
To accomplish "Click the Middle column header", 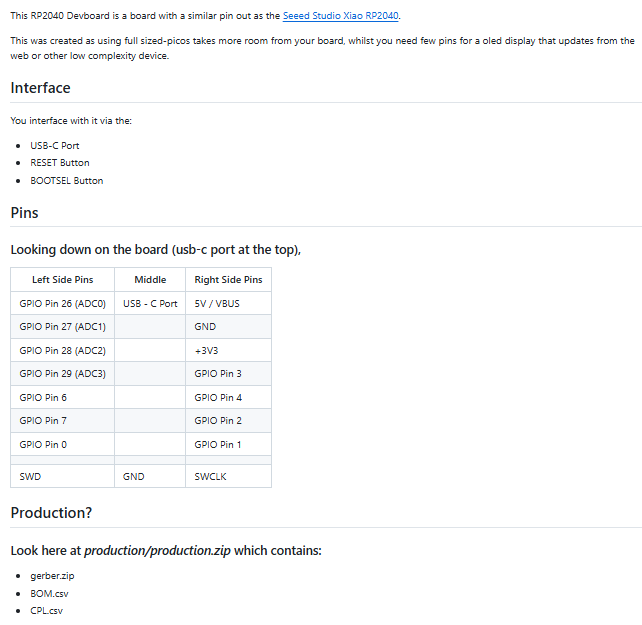I will (150, 280).
